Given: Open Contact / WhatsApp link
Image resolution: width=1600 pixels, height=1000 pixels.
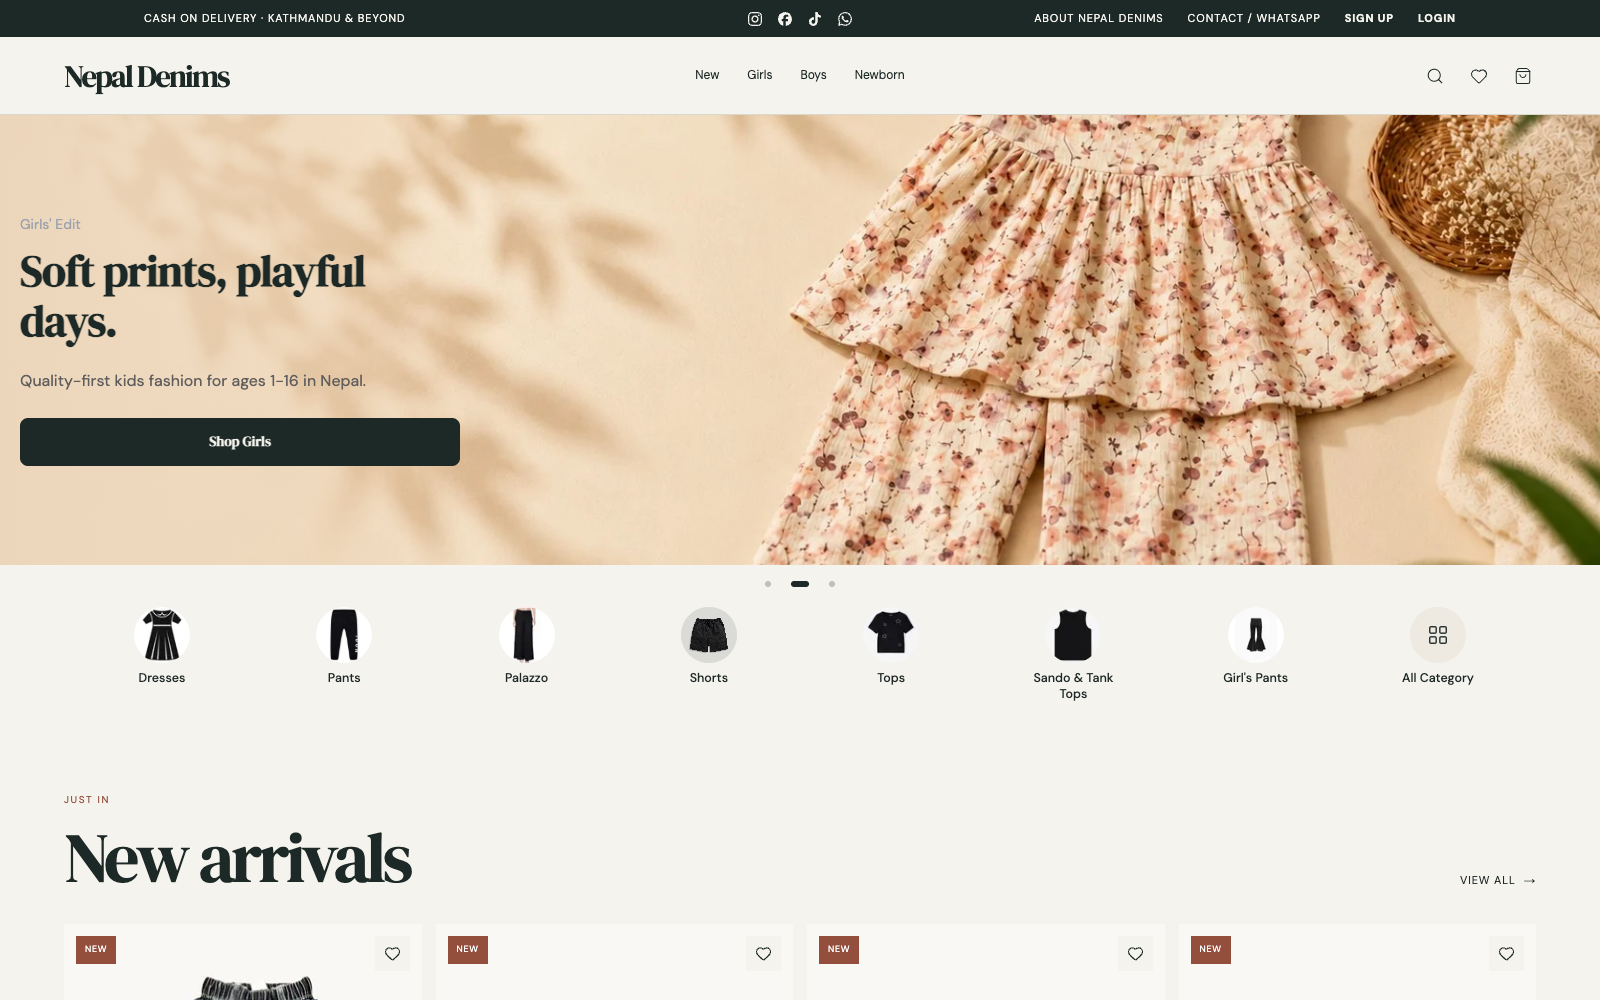Looking at the screenshot, I should [x=1254, y=18].
